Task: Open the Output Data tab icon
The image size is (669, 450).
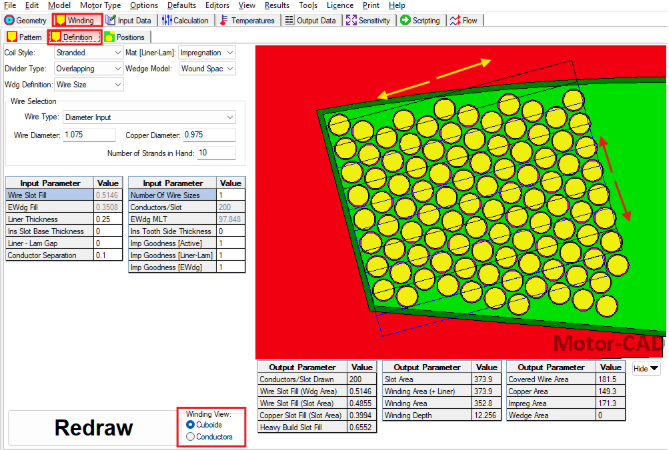Action: point(290,20)
